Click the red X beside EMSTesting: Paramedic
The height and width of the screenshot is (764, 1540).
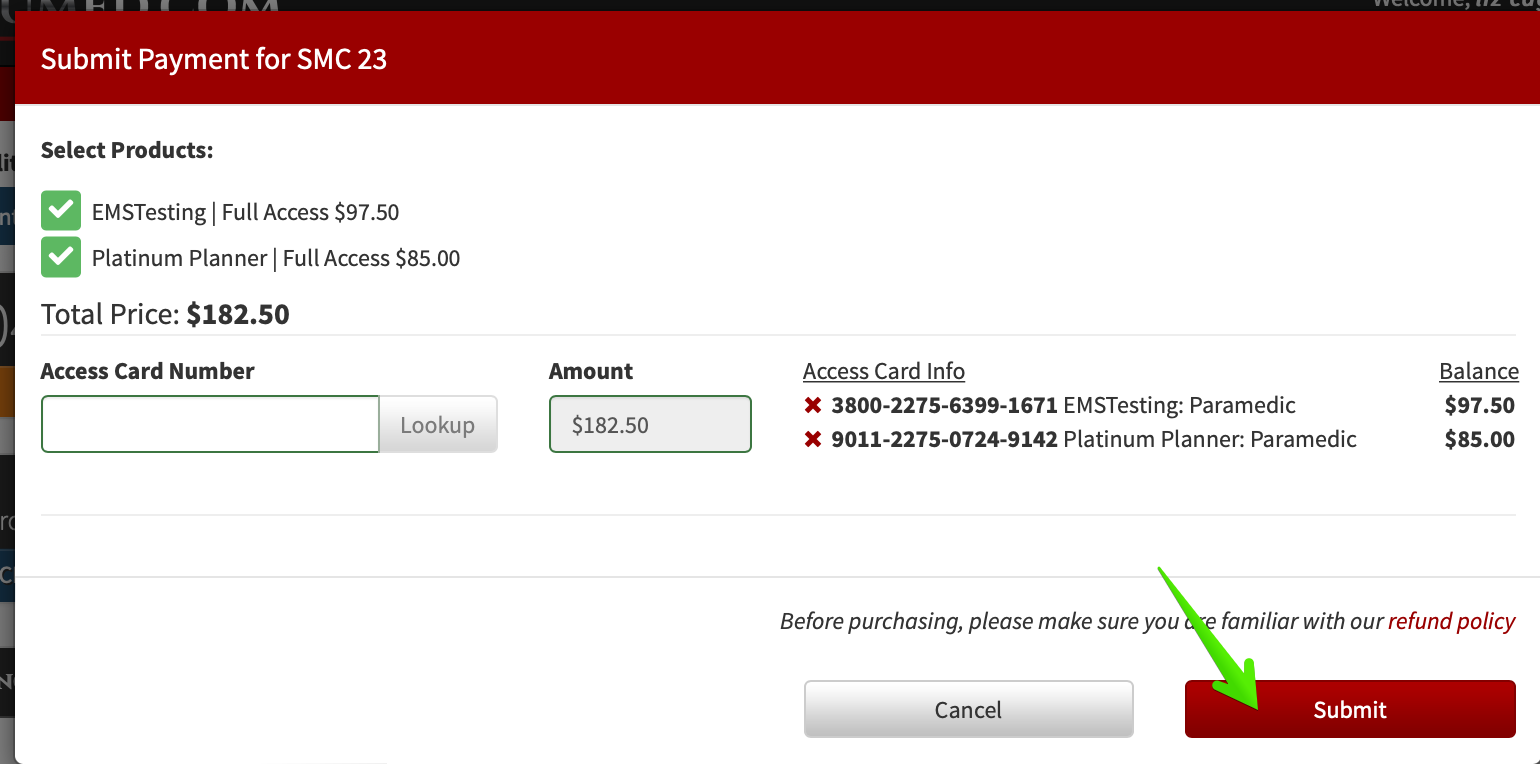pos(811,405)
